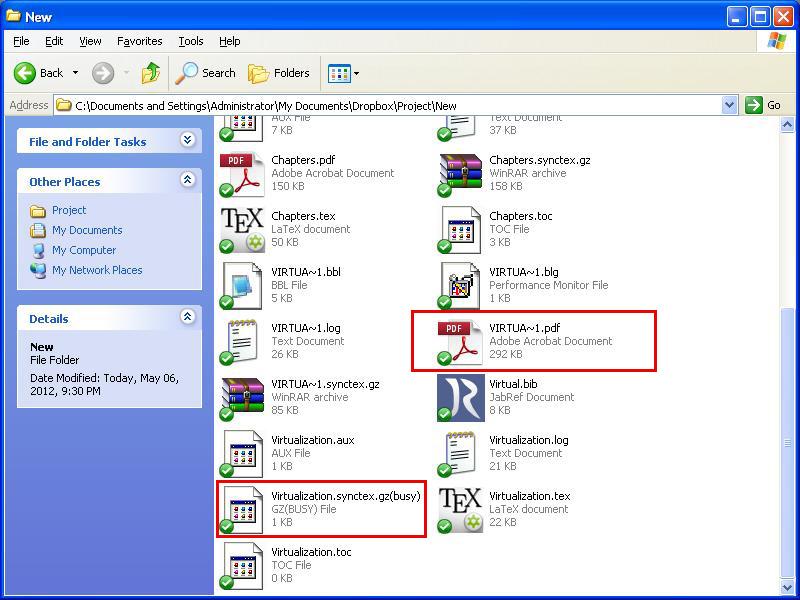Viewport: 800px width, 600px height.
Task: Click the Back arrow icon
Action: point(24,73)
